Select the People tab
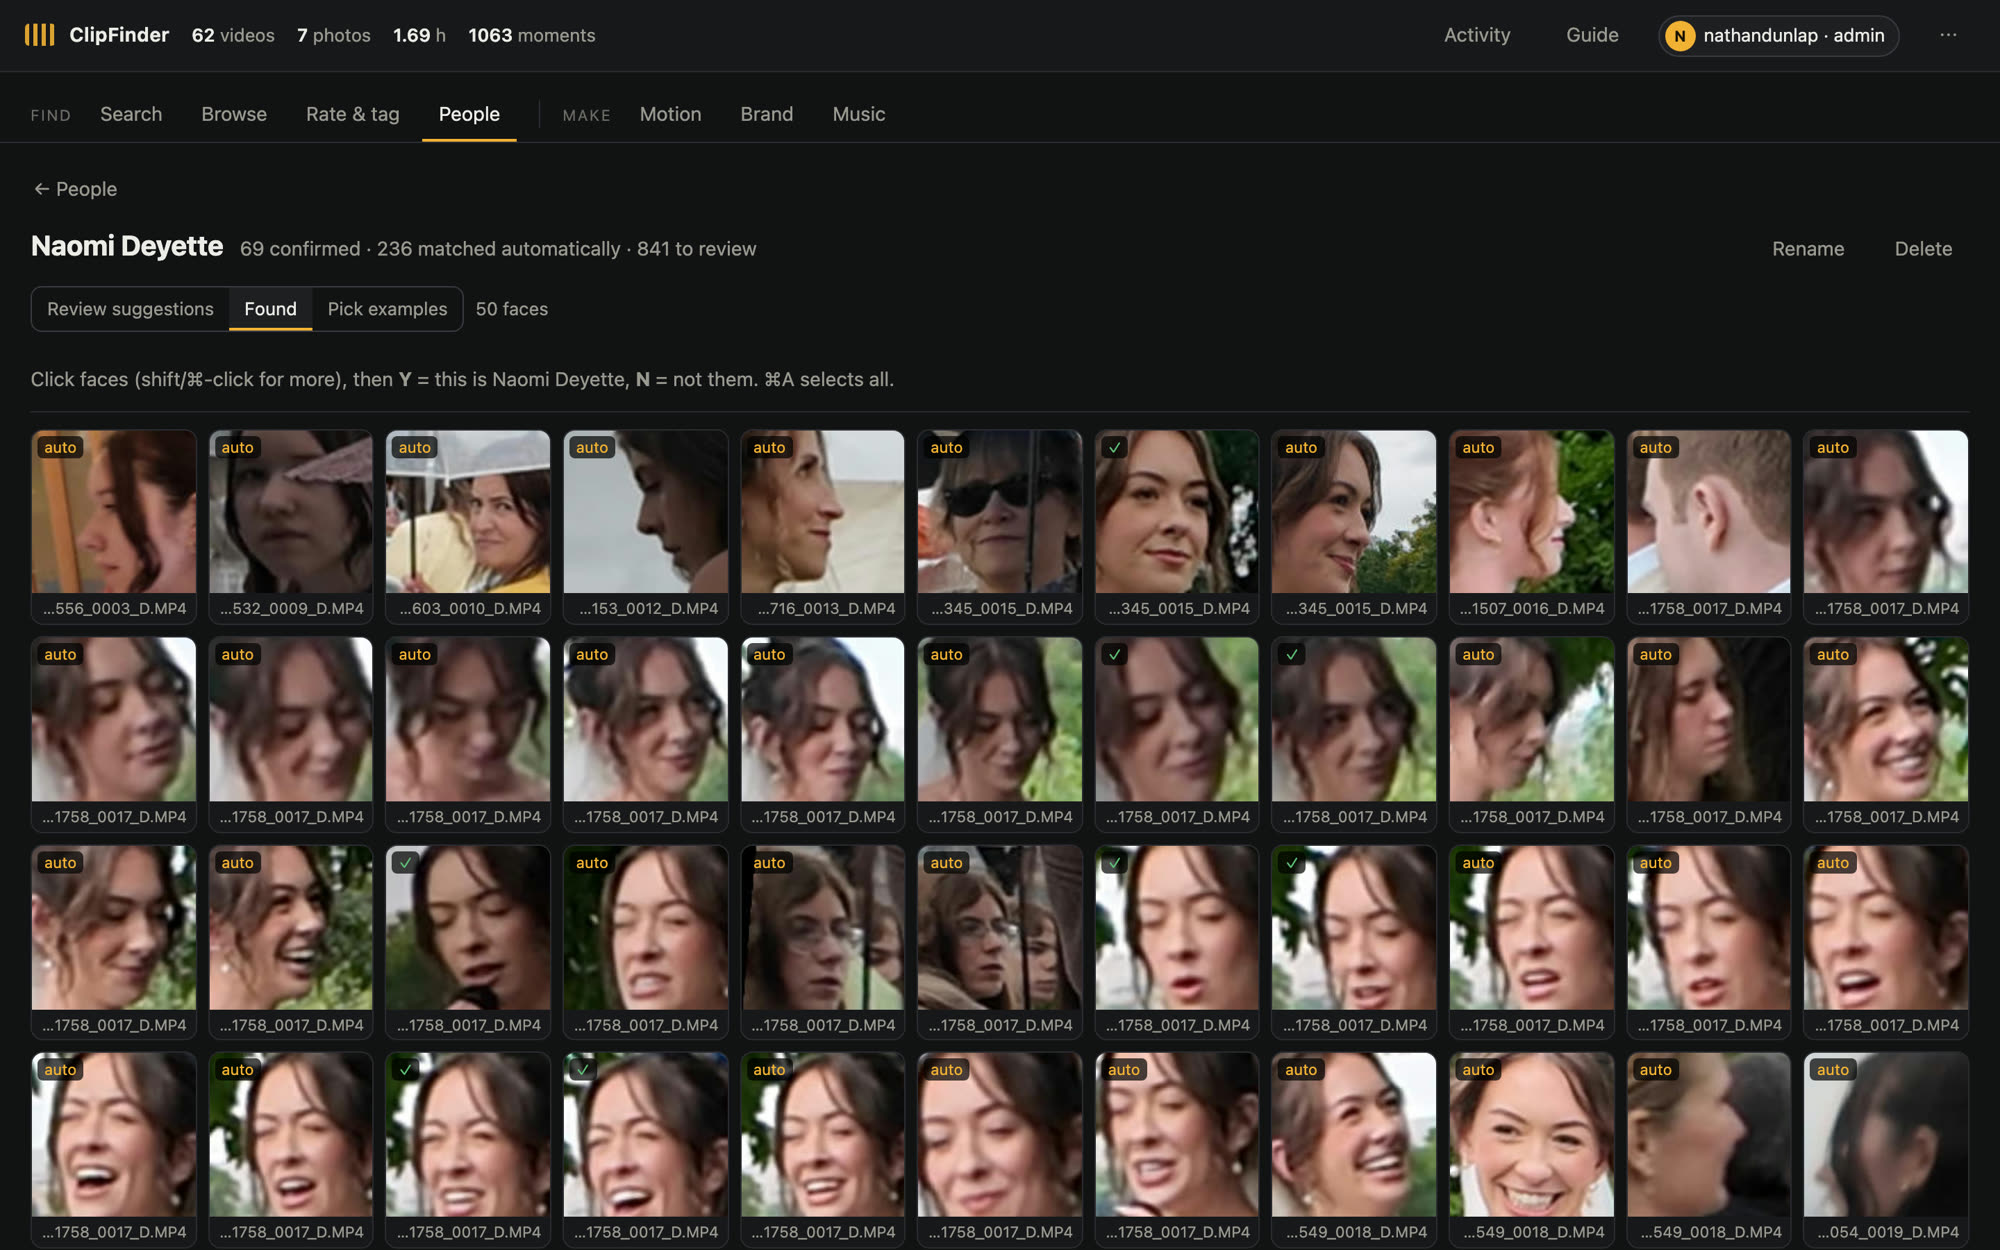Viewport: 2000px width, 1250px height. [x=469, y=114]
